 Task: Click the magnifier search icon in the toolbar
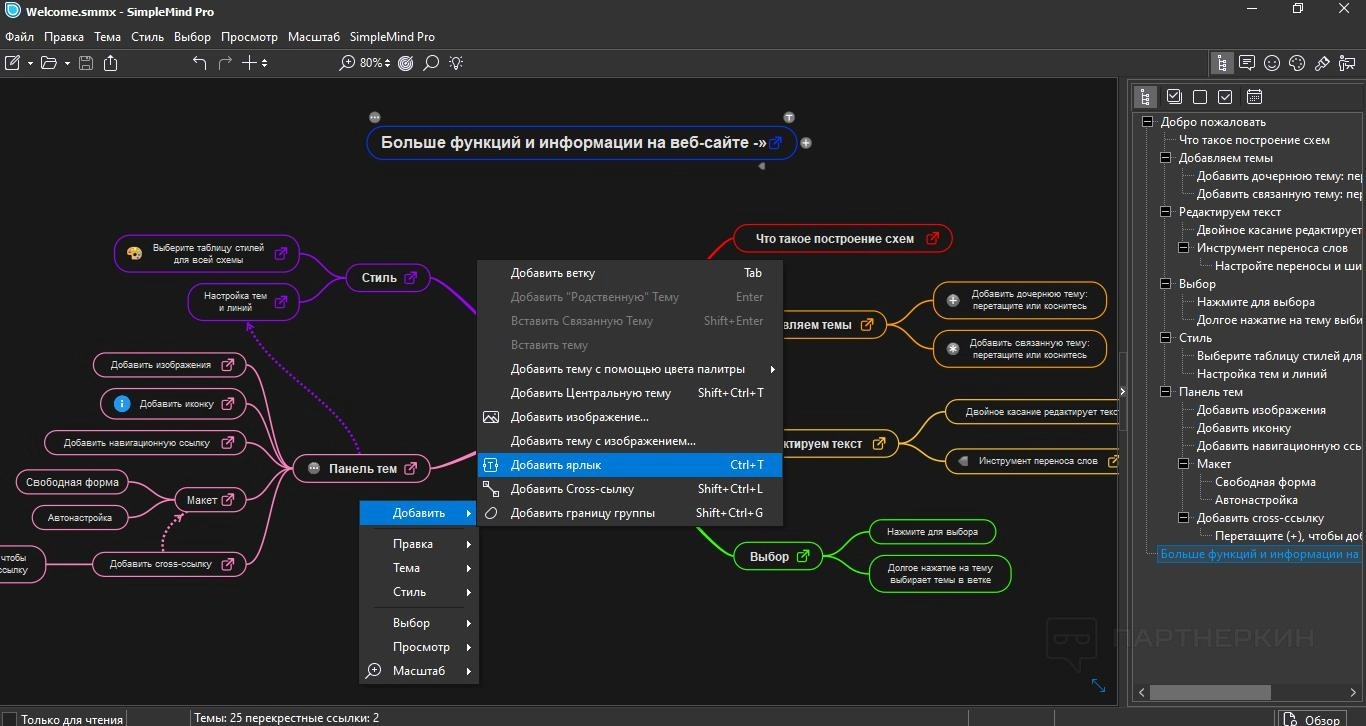[431, 63]
